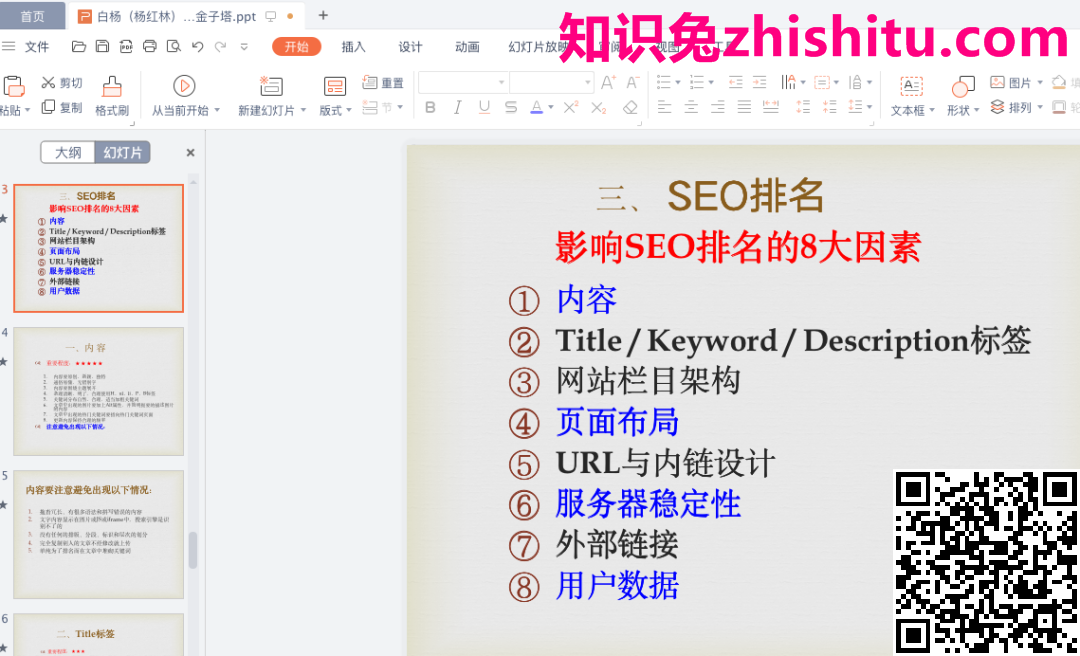Select slide 4 thumbnail '一、内容'
Screen dimensions: 1080x656
click(x=98, y=391)
